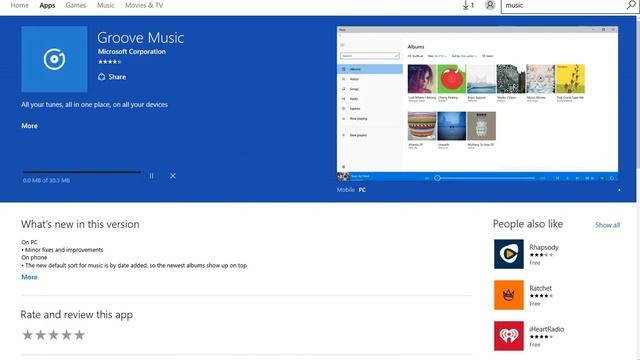Open the Rhapsody app icon

pyautogui.click(x=509, y=254)
